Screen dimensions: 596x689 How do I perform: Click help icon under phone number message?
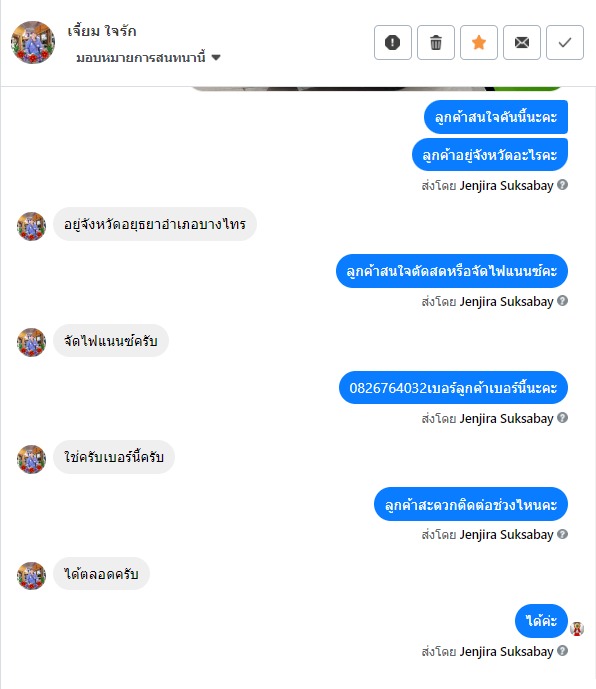563,417
